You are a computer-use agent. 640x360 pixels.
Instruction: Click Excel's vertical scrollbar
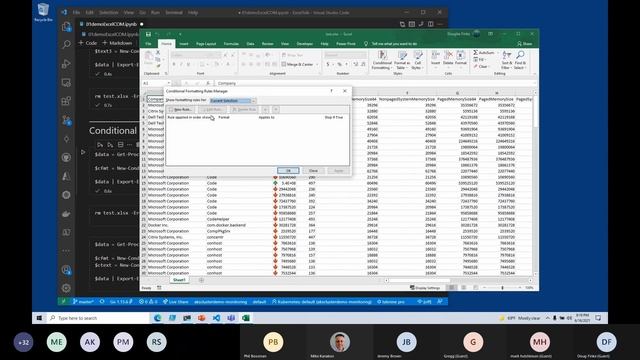tap(535, 184)
